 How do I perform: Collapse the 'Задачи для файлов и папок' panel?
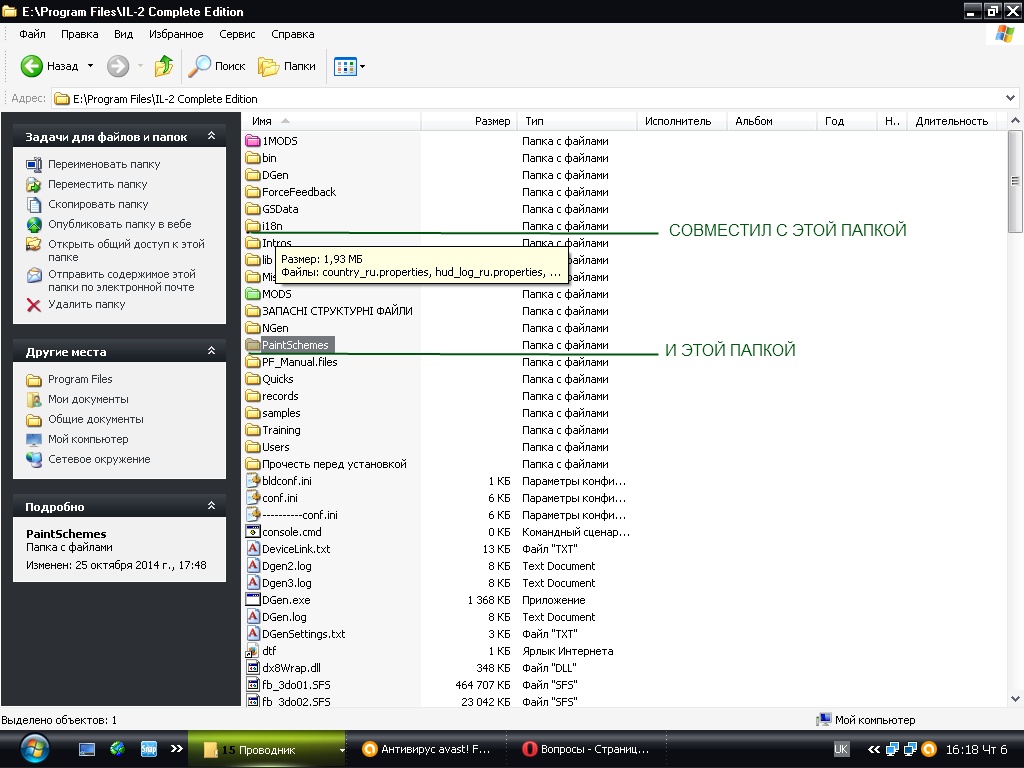tap(211, 136)
